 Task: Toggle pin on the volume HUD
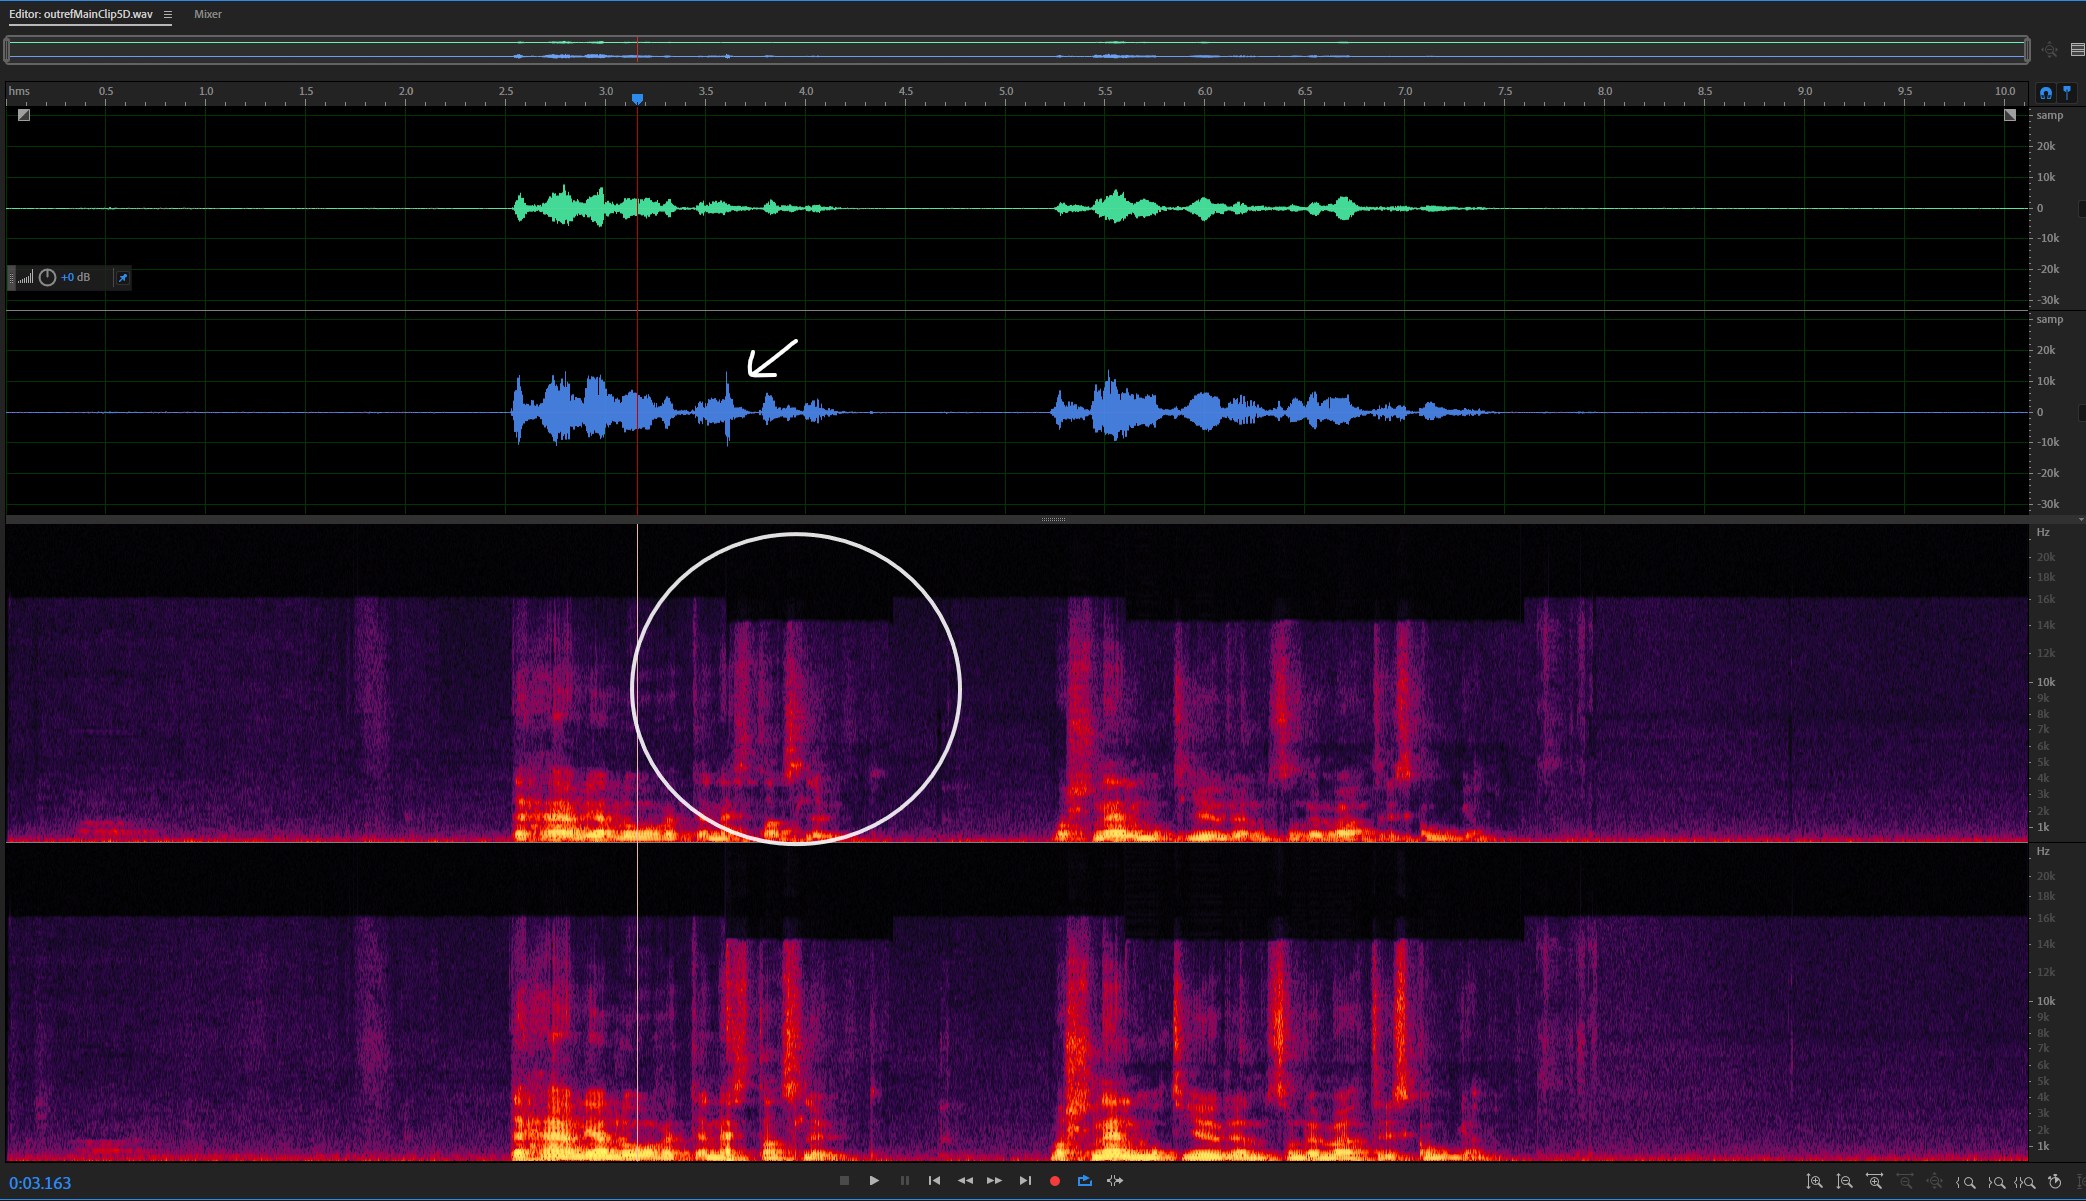[x=122, y=278]
